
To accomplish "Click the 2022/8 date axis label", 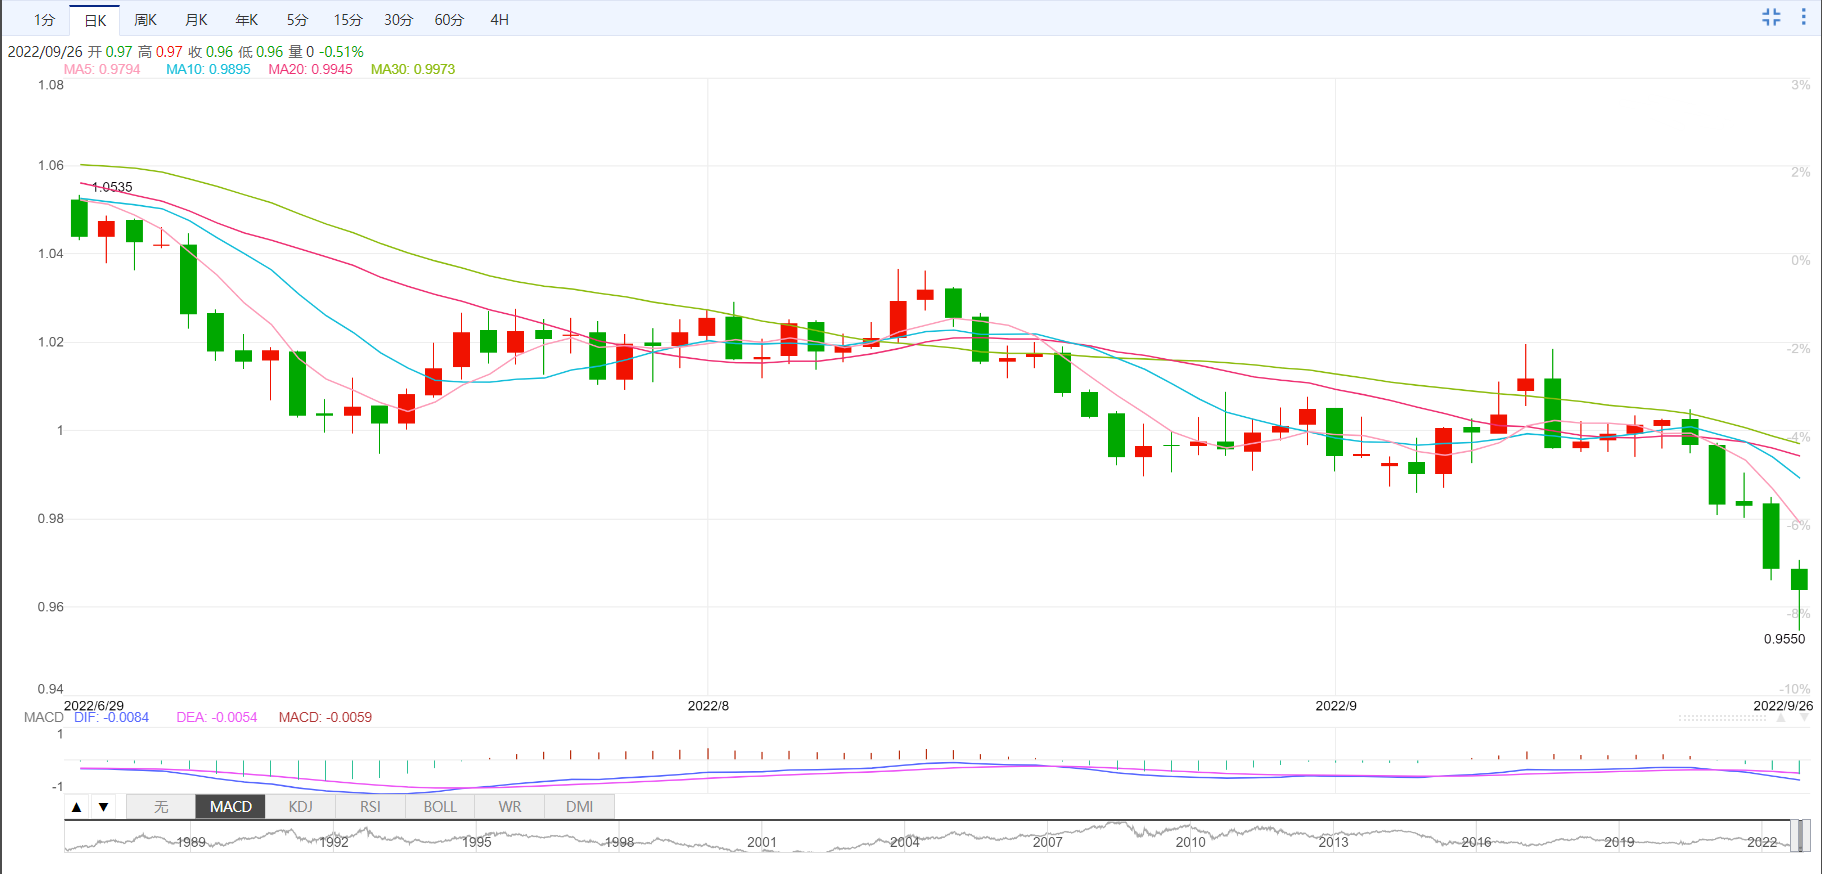I will (x=708, y=706).
